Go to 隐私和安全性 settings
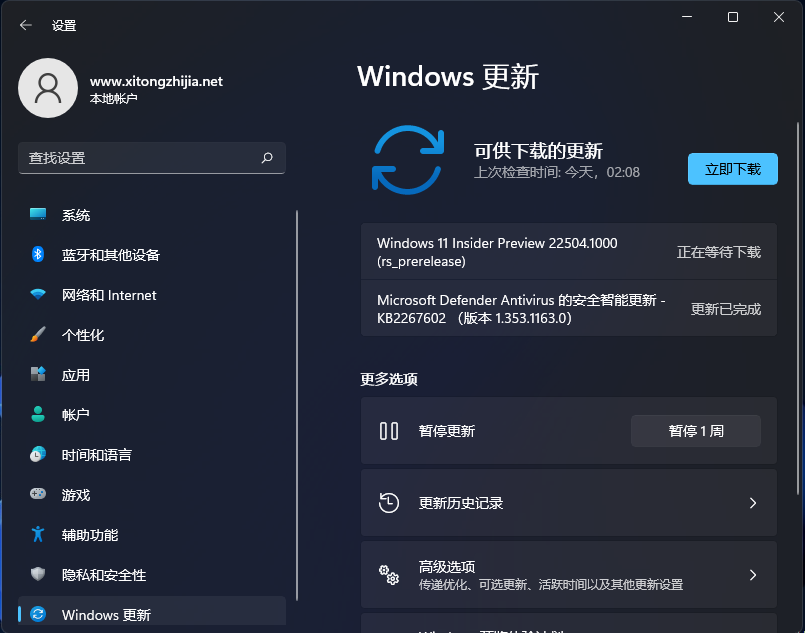Image resolution: width=805 pixels, height=633 pixels. point(152,575)
